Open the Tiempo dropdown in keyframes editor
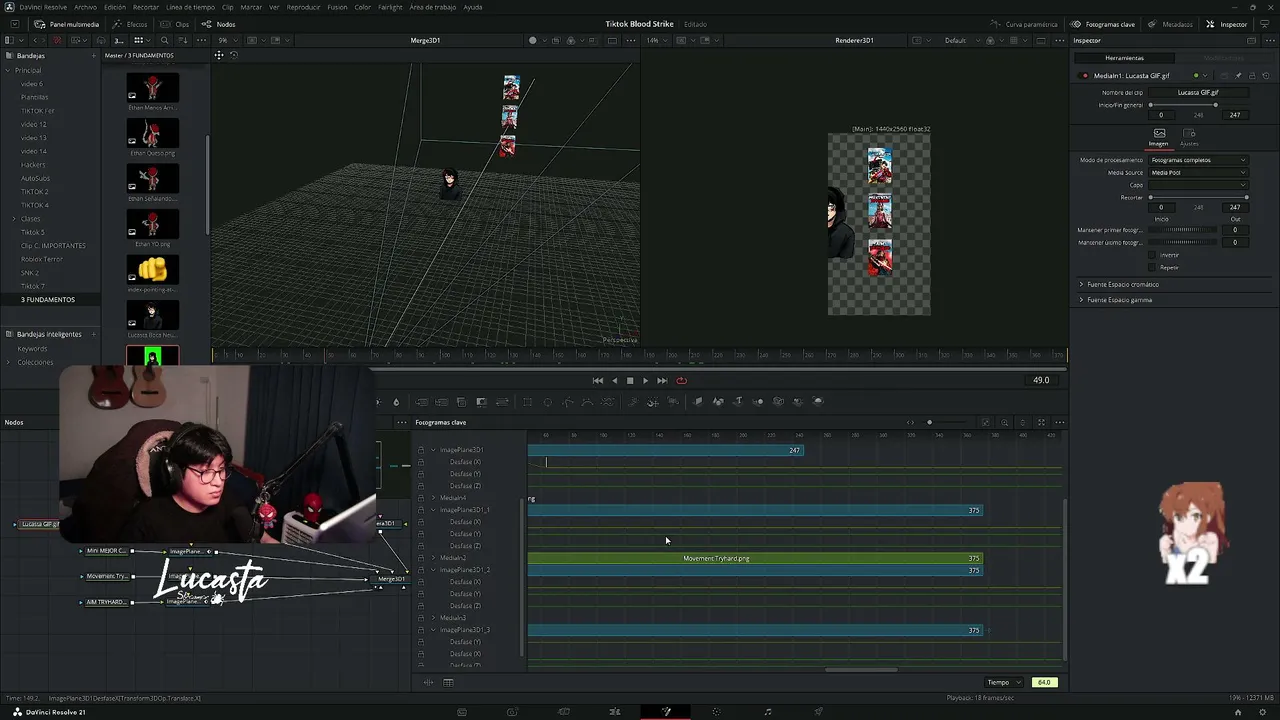The width and height of the screenshot is (1280, 720). pos(1004,682)
